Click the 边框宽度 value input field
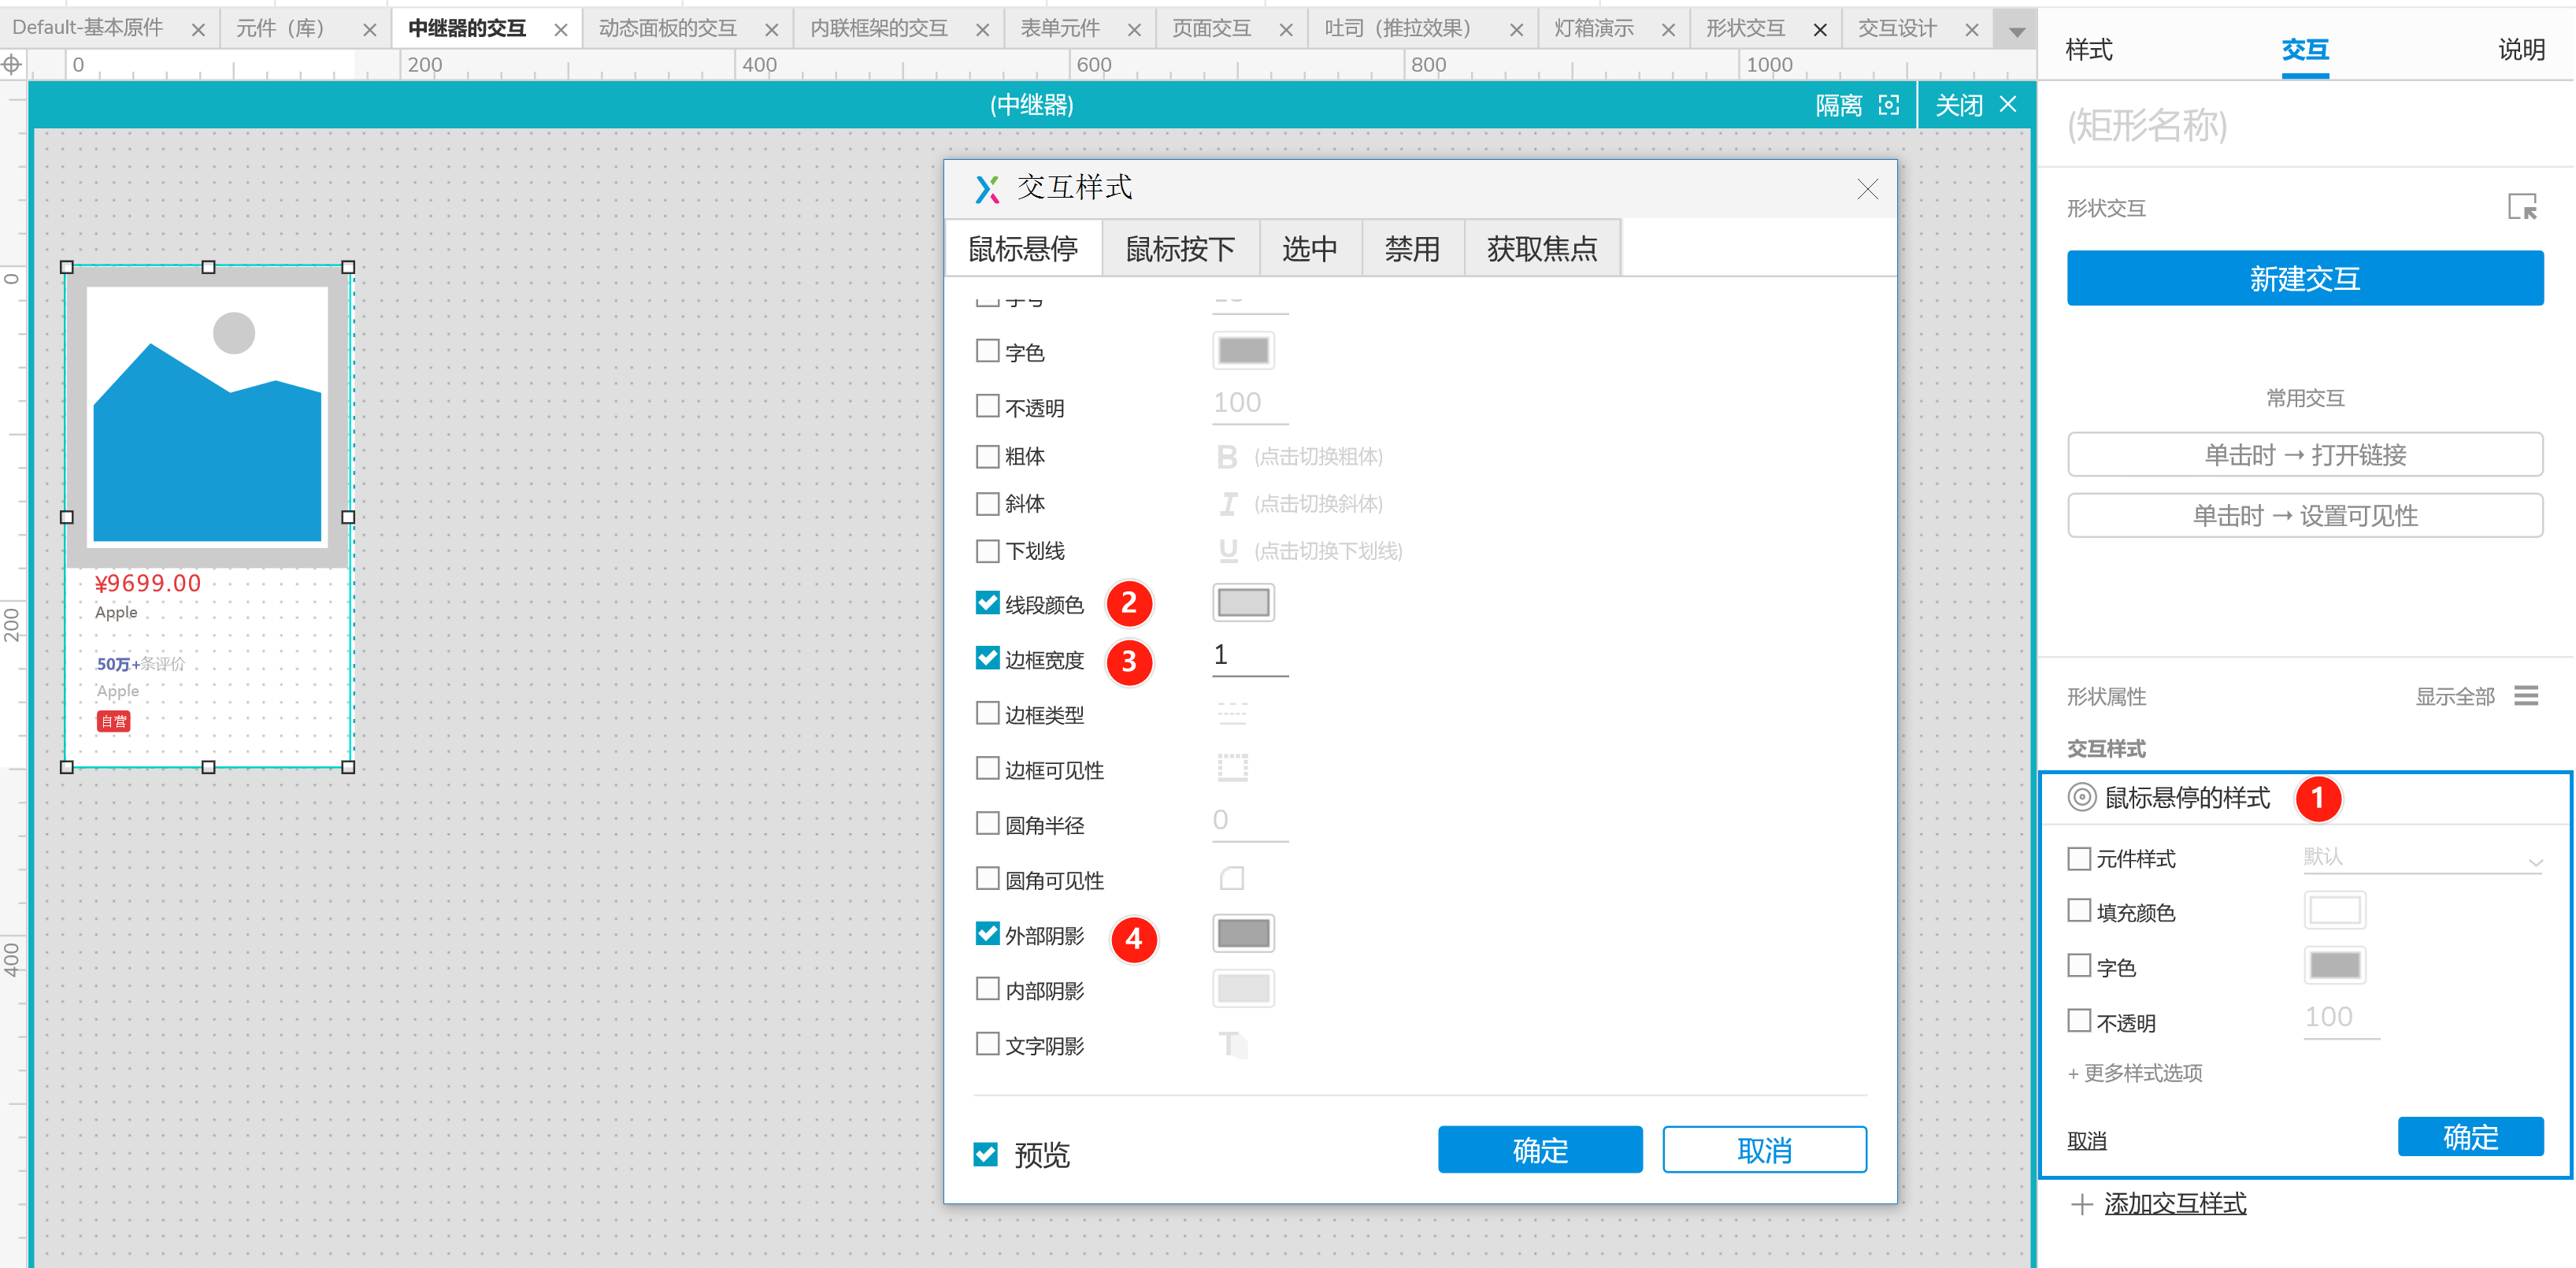The image size is (2576, 1268). coord(1248,656)
